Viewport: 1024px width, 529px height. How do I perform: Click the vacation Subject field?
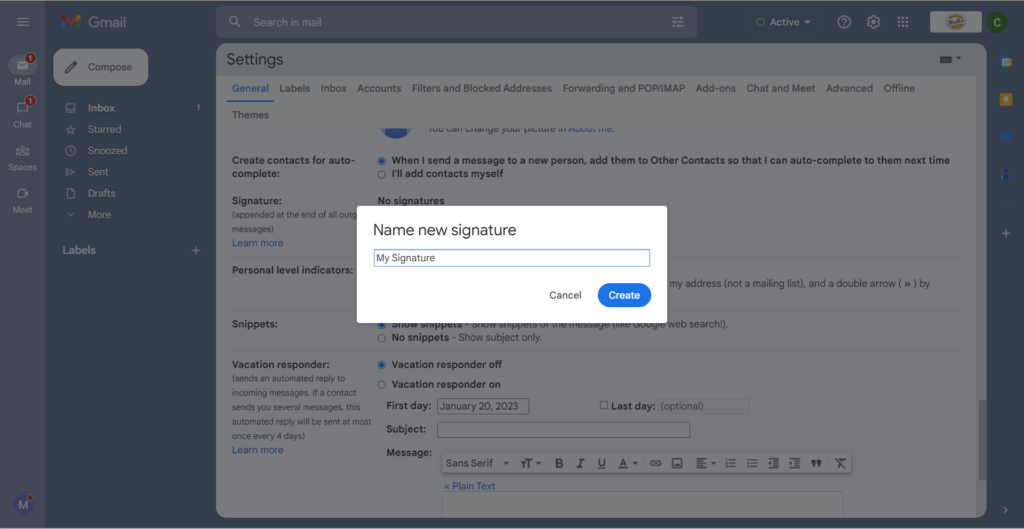(x=563, y=430)
